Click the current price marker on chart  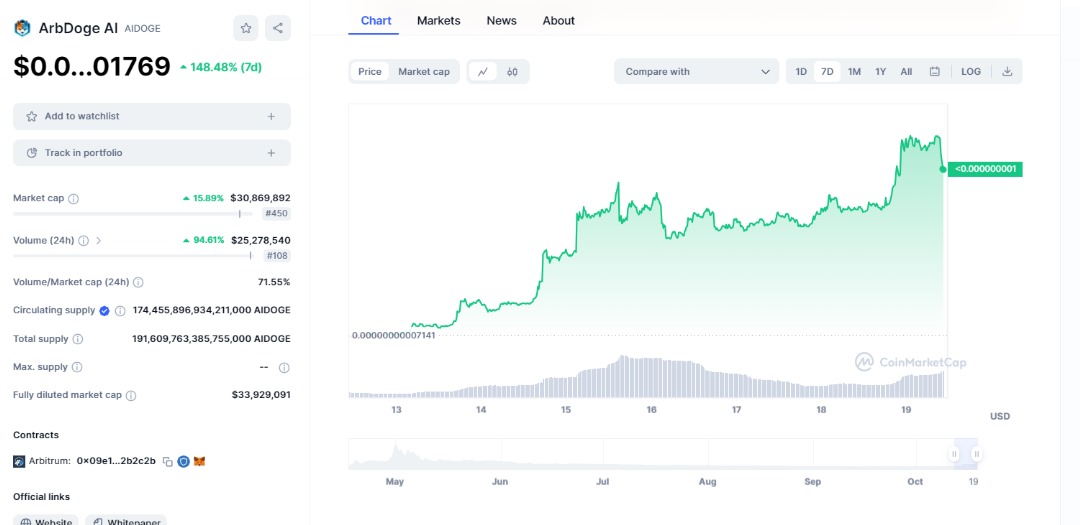click(x=943, y=169)
